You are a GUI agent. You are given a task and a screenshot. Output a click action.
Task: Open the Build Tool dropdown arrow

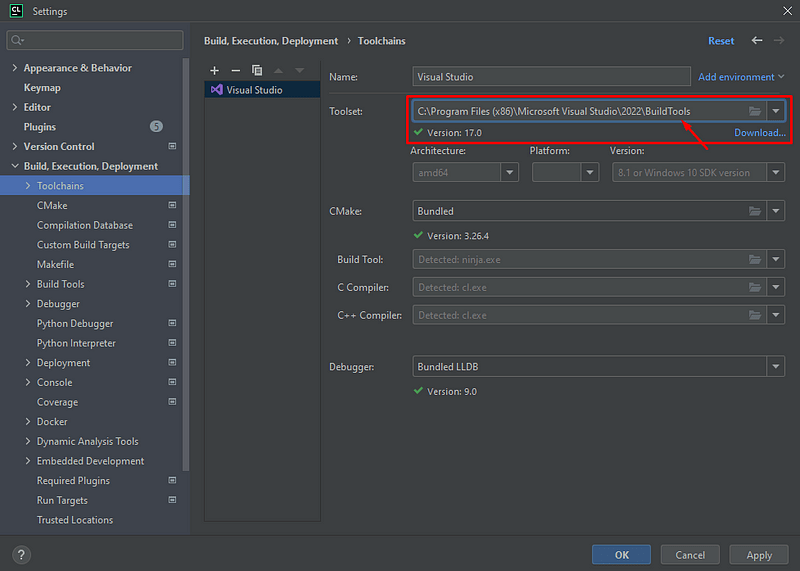776,259
